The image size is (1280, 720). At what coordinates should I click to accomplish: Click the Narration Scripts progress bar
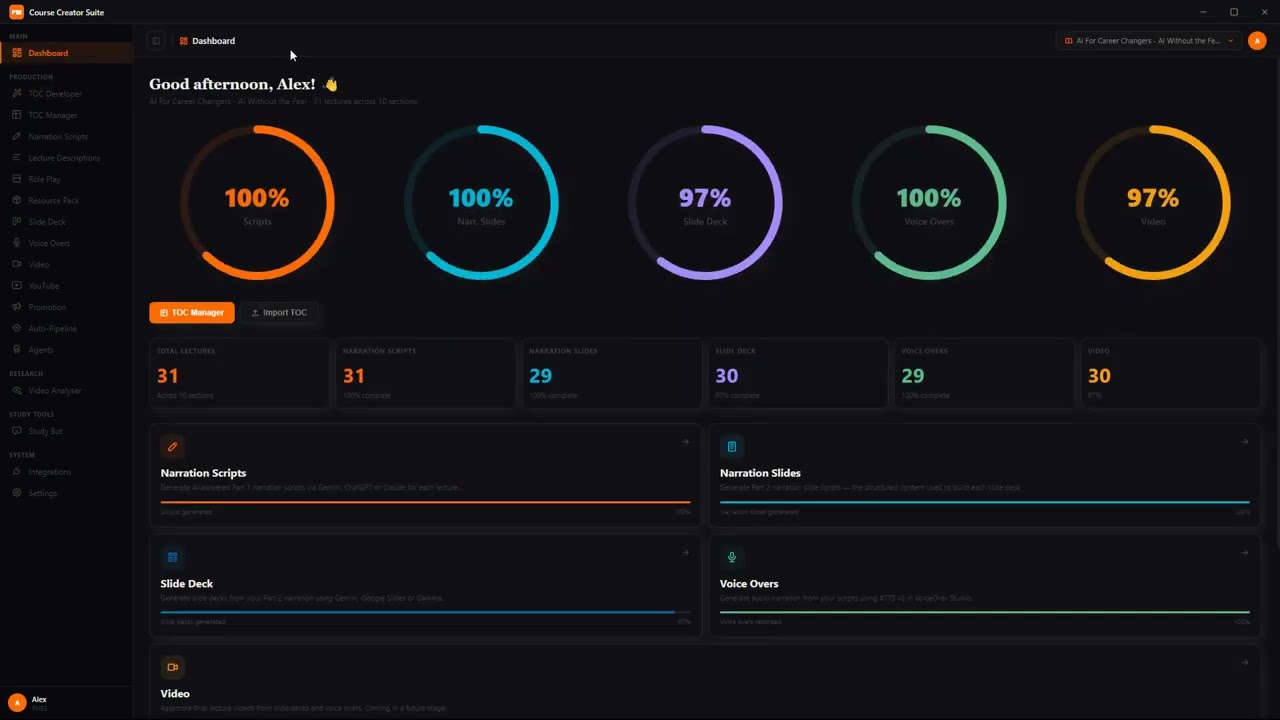coord(425,502)
